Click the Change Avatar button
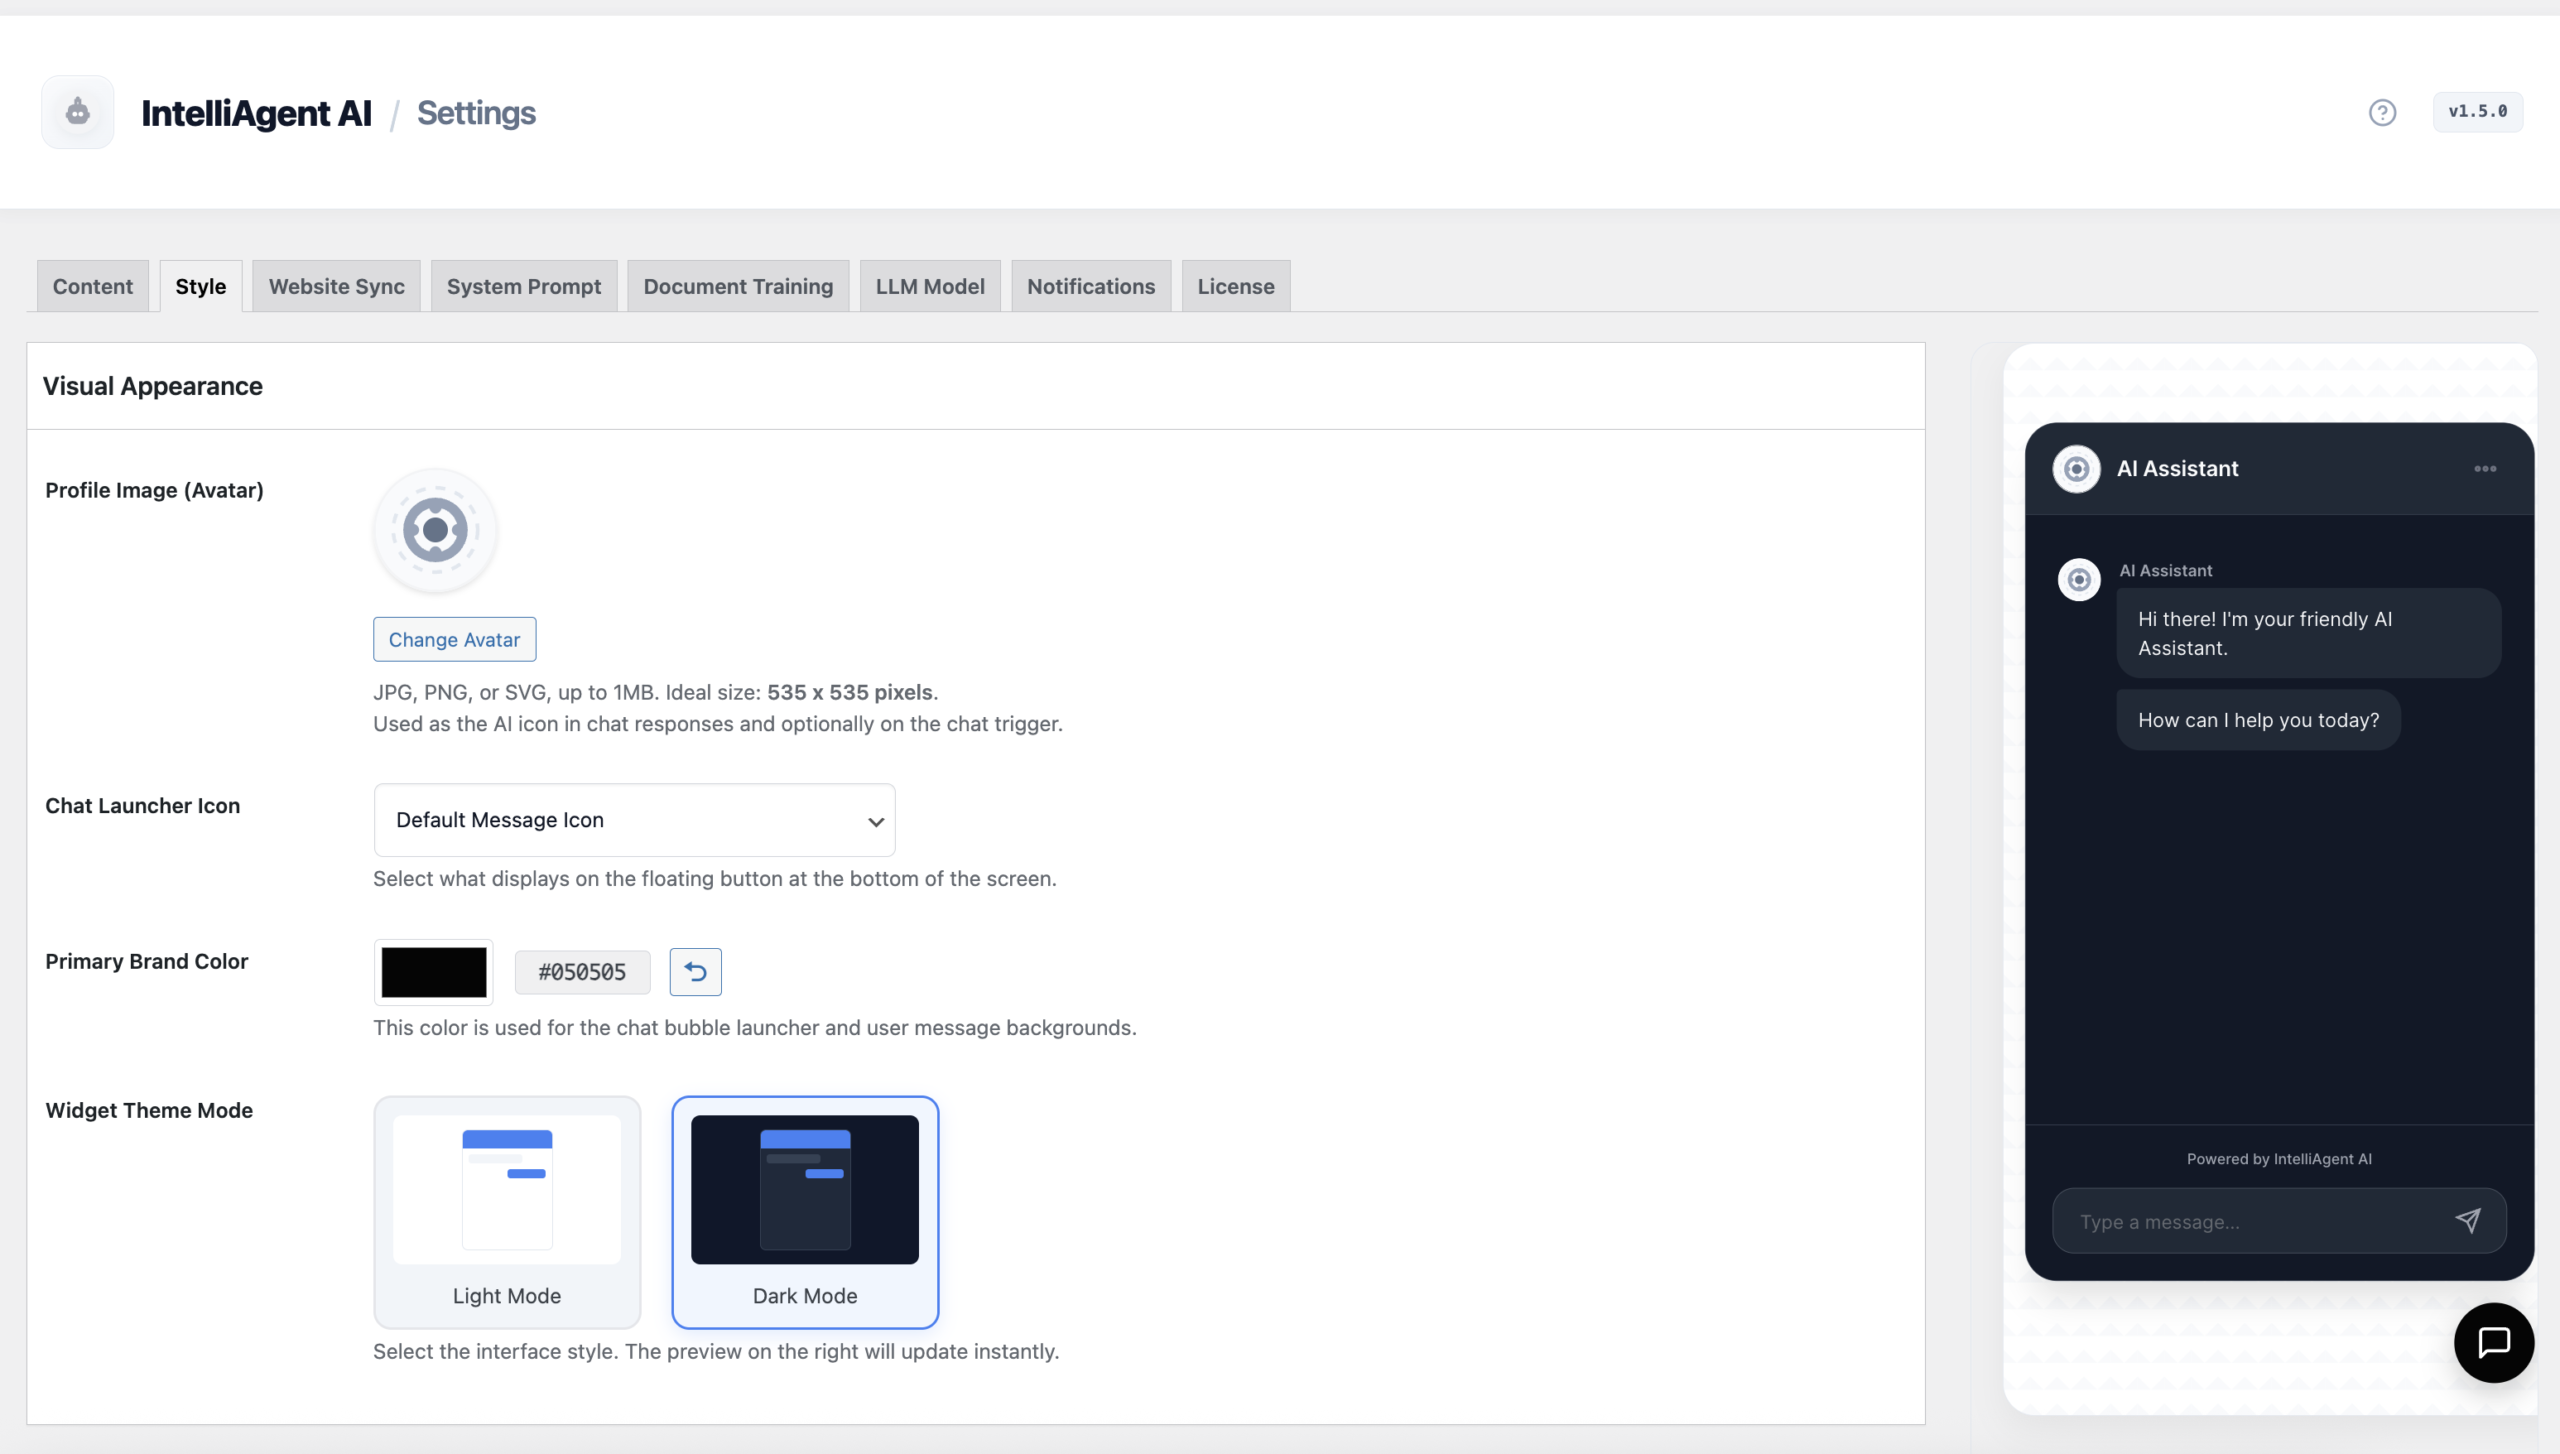 tap(454, 640)
